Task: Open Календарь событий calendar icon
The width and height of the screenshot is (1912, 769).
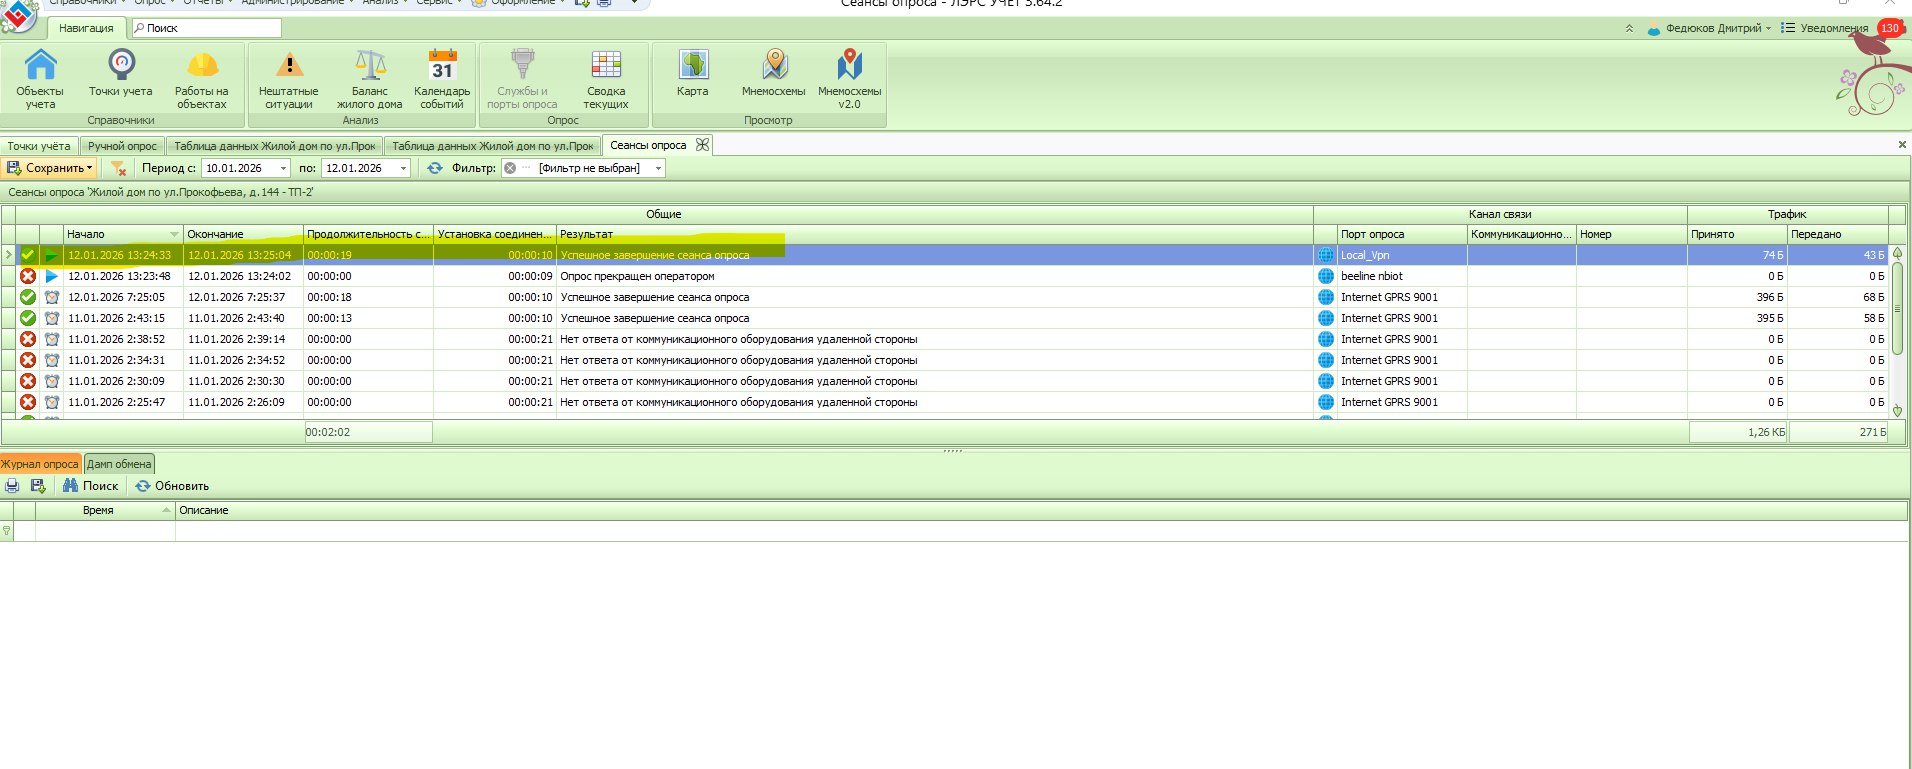Action: 442,66
